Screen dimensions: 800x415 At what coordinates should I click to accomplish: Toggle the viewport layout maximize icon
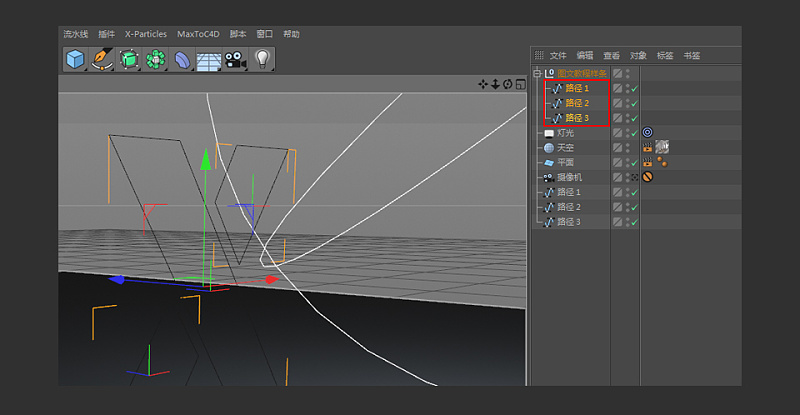coord(520,84)
